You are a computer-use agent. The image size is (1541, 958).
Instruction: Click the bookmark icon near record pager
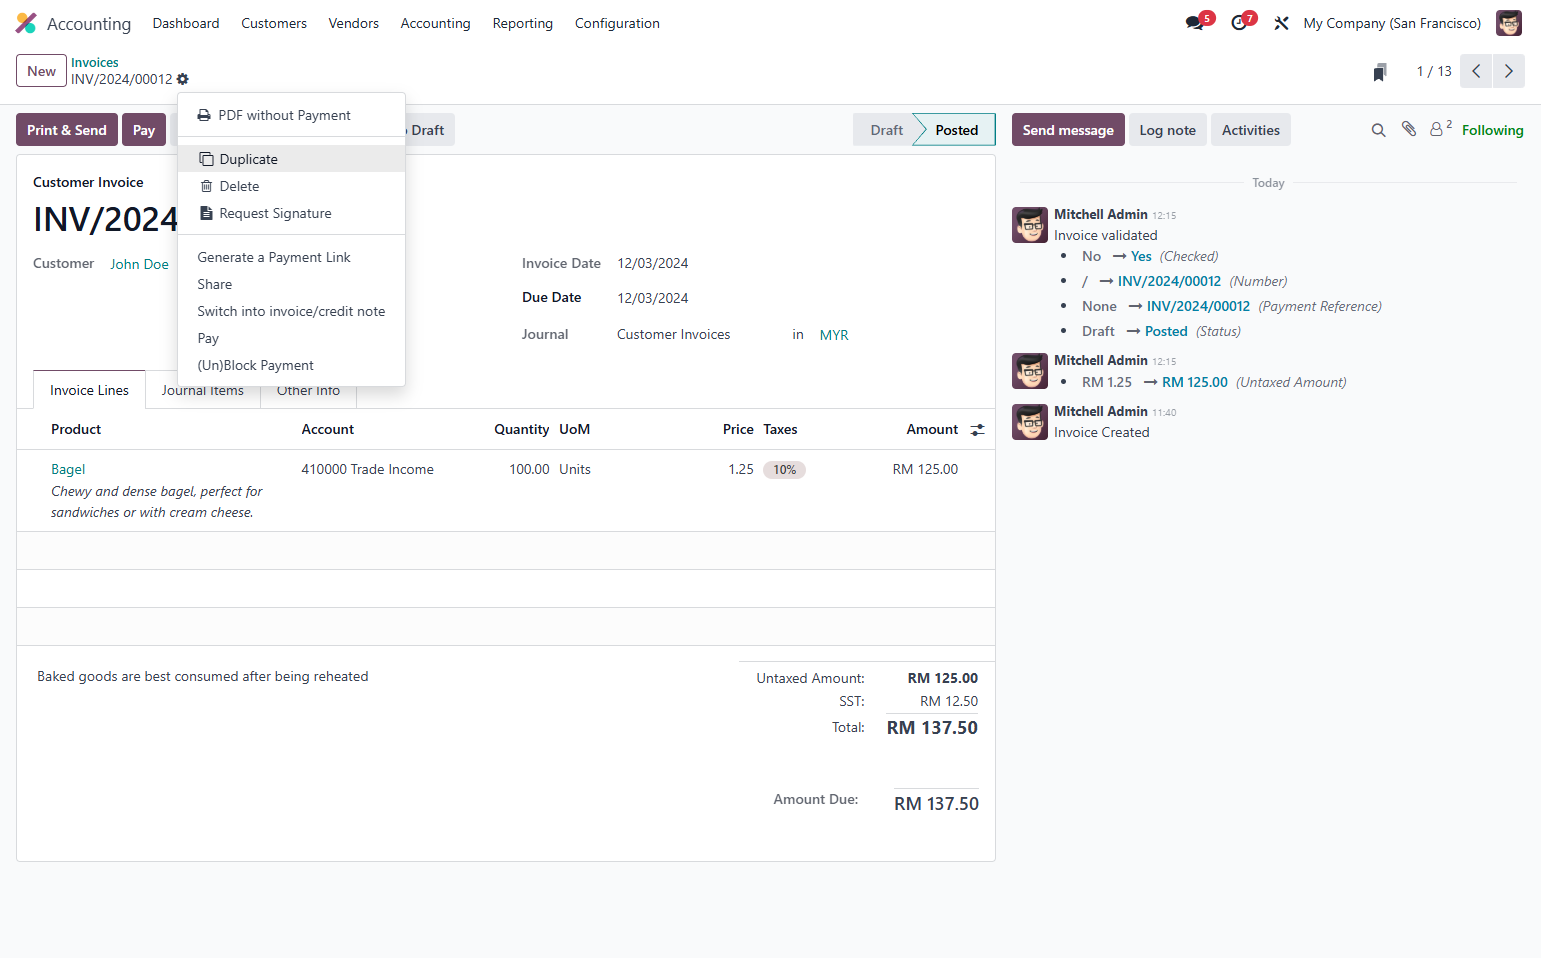1380,71
